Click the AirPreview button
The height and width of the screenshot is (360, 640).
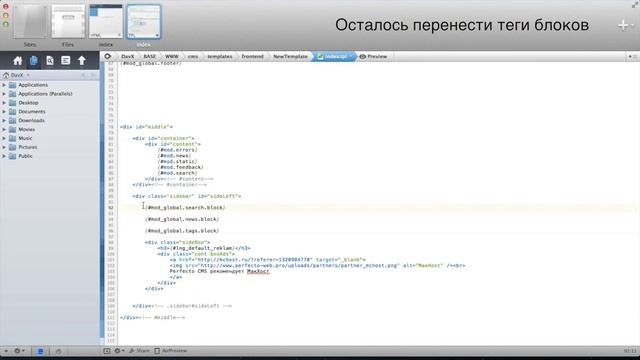[x=171, y=351]
